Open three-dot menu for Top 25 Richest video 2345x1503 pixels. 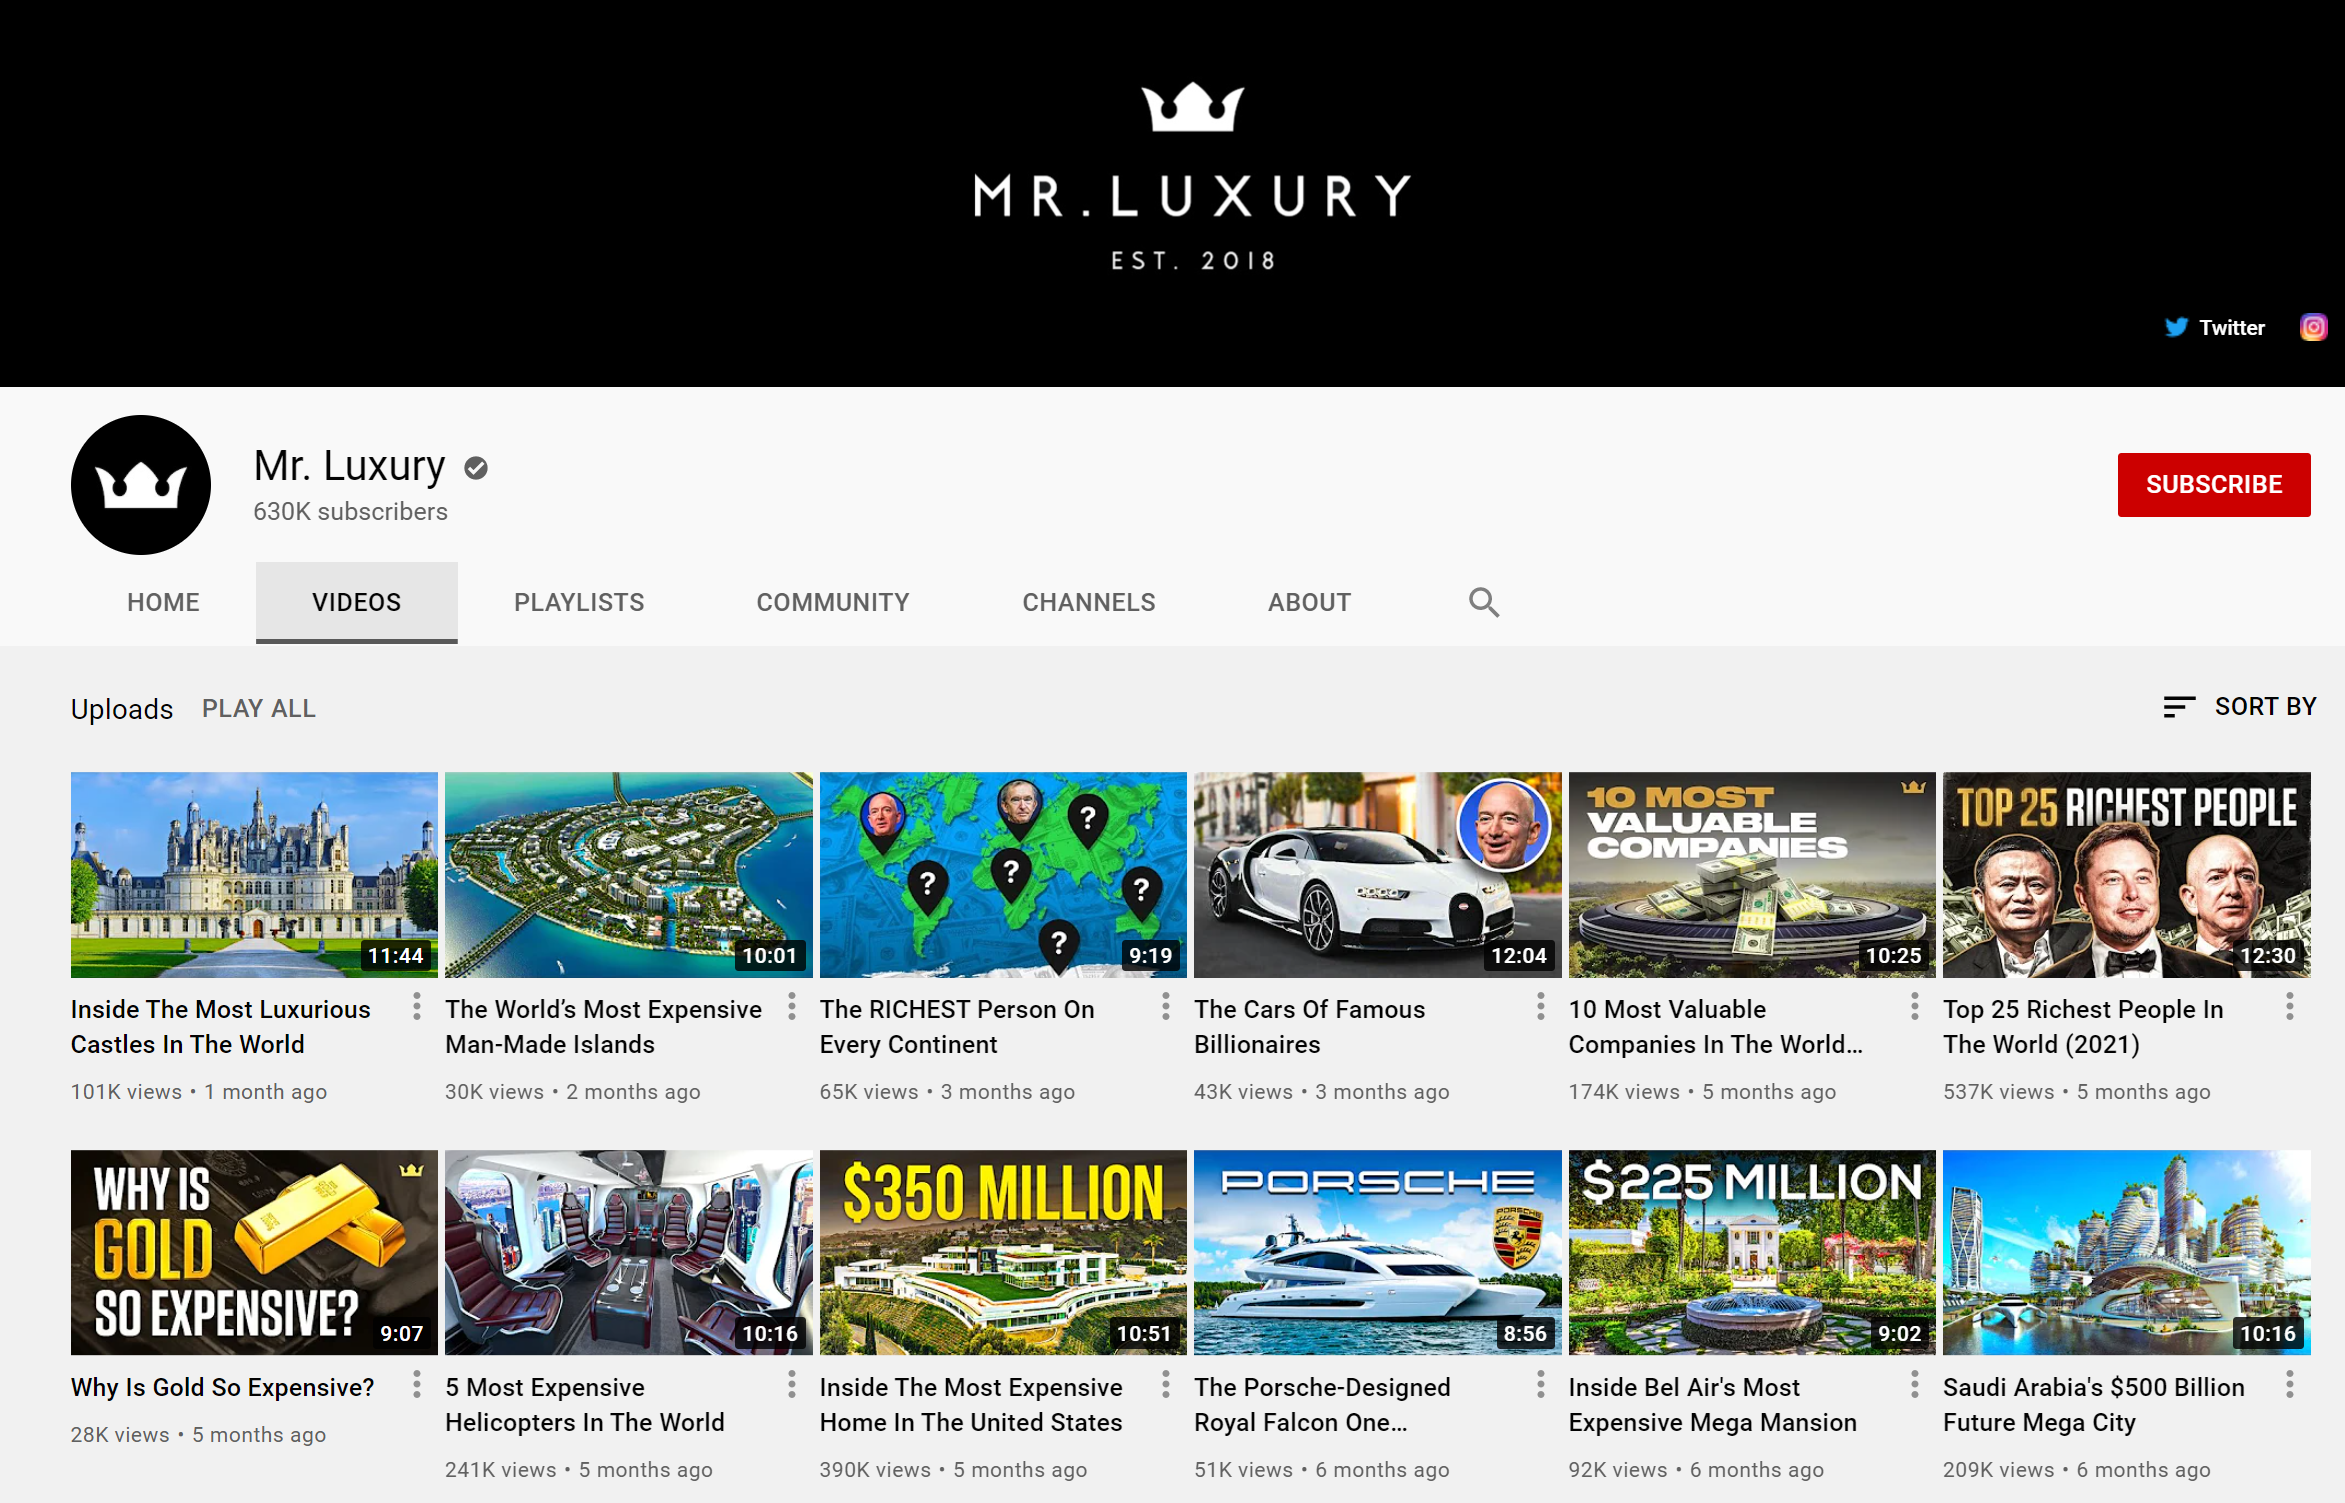2289,1007
